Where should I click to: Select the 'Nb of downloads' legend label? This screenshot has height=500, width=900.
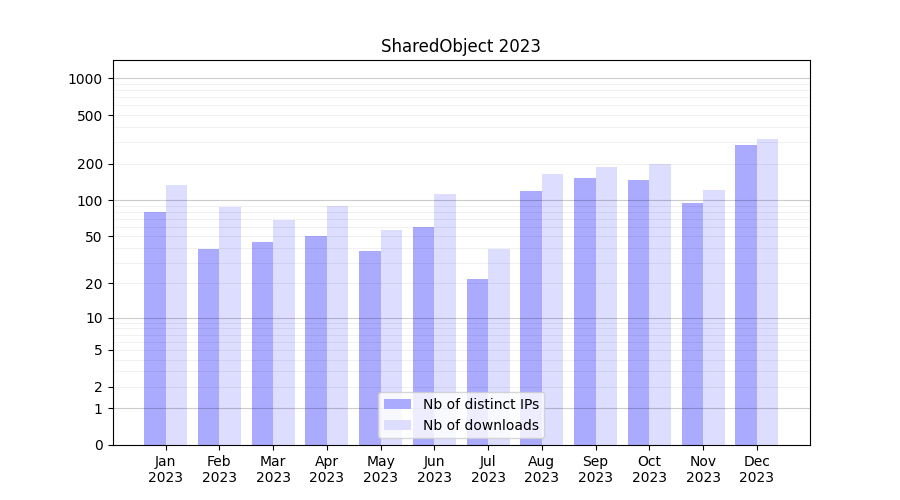tap(480, 425)
